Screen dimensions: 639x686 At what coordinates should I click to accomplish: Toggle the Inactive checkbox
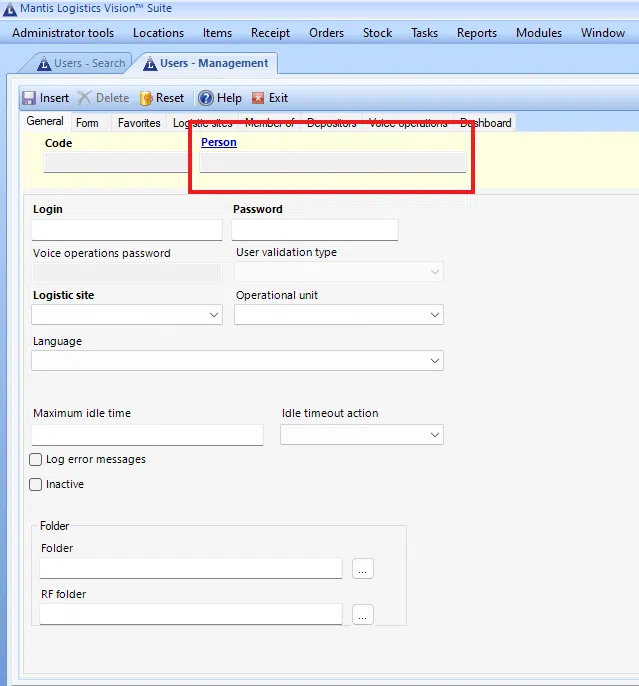coord(36,485)
